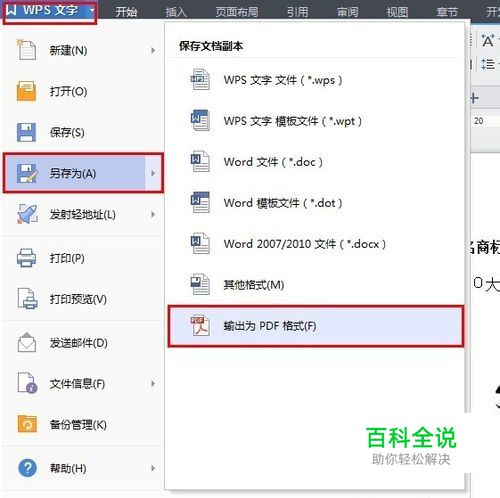Select 其他格式(M) option
500x498 pixels.
tap(315, 285)
